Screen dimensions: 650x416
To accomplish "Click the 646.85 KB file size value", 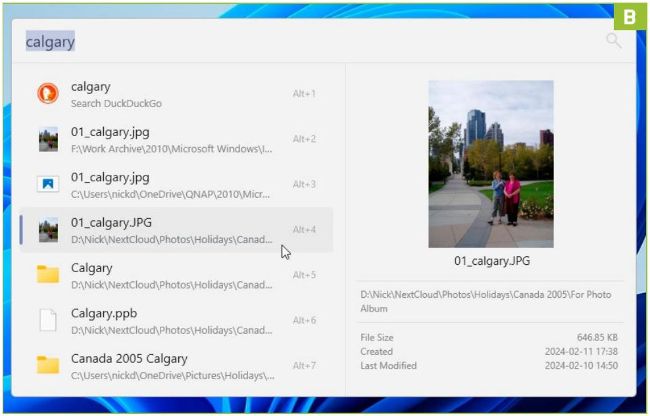I will (597, 338).
